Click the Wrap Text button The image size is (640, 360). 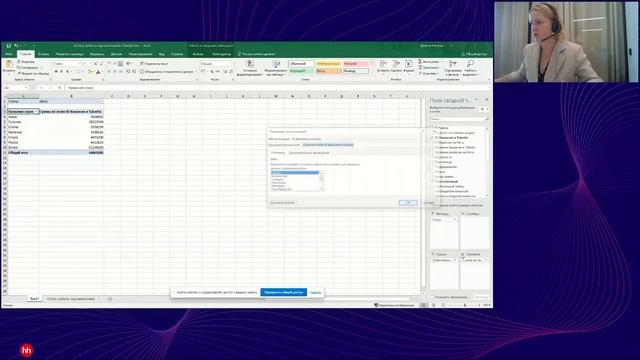[154, 64]
